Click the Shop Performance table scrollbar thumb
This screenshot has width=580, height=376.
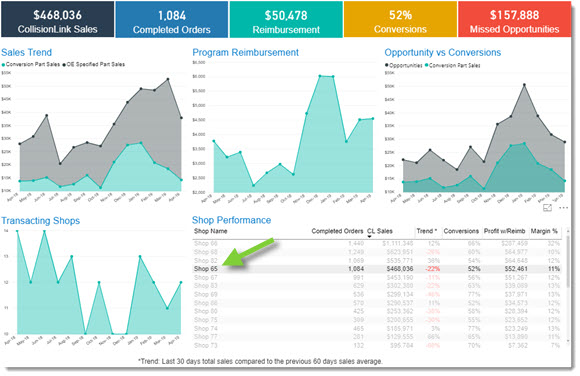tap(568, 261)
